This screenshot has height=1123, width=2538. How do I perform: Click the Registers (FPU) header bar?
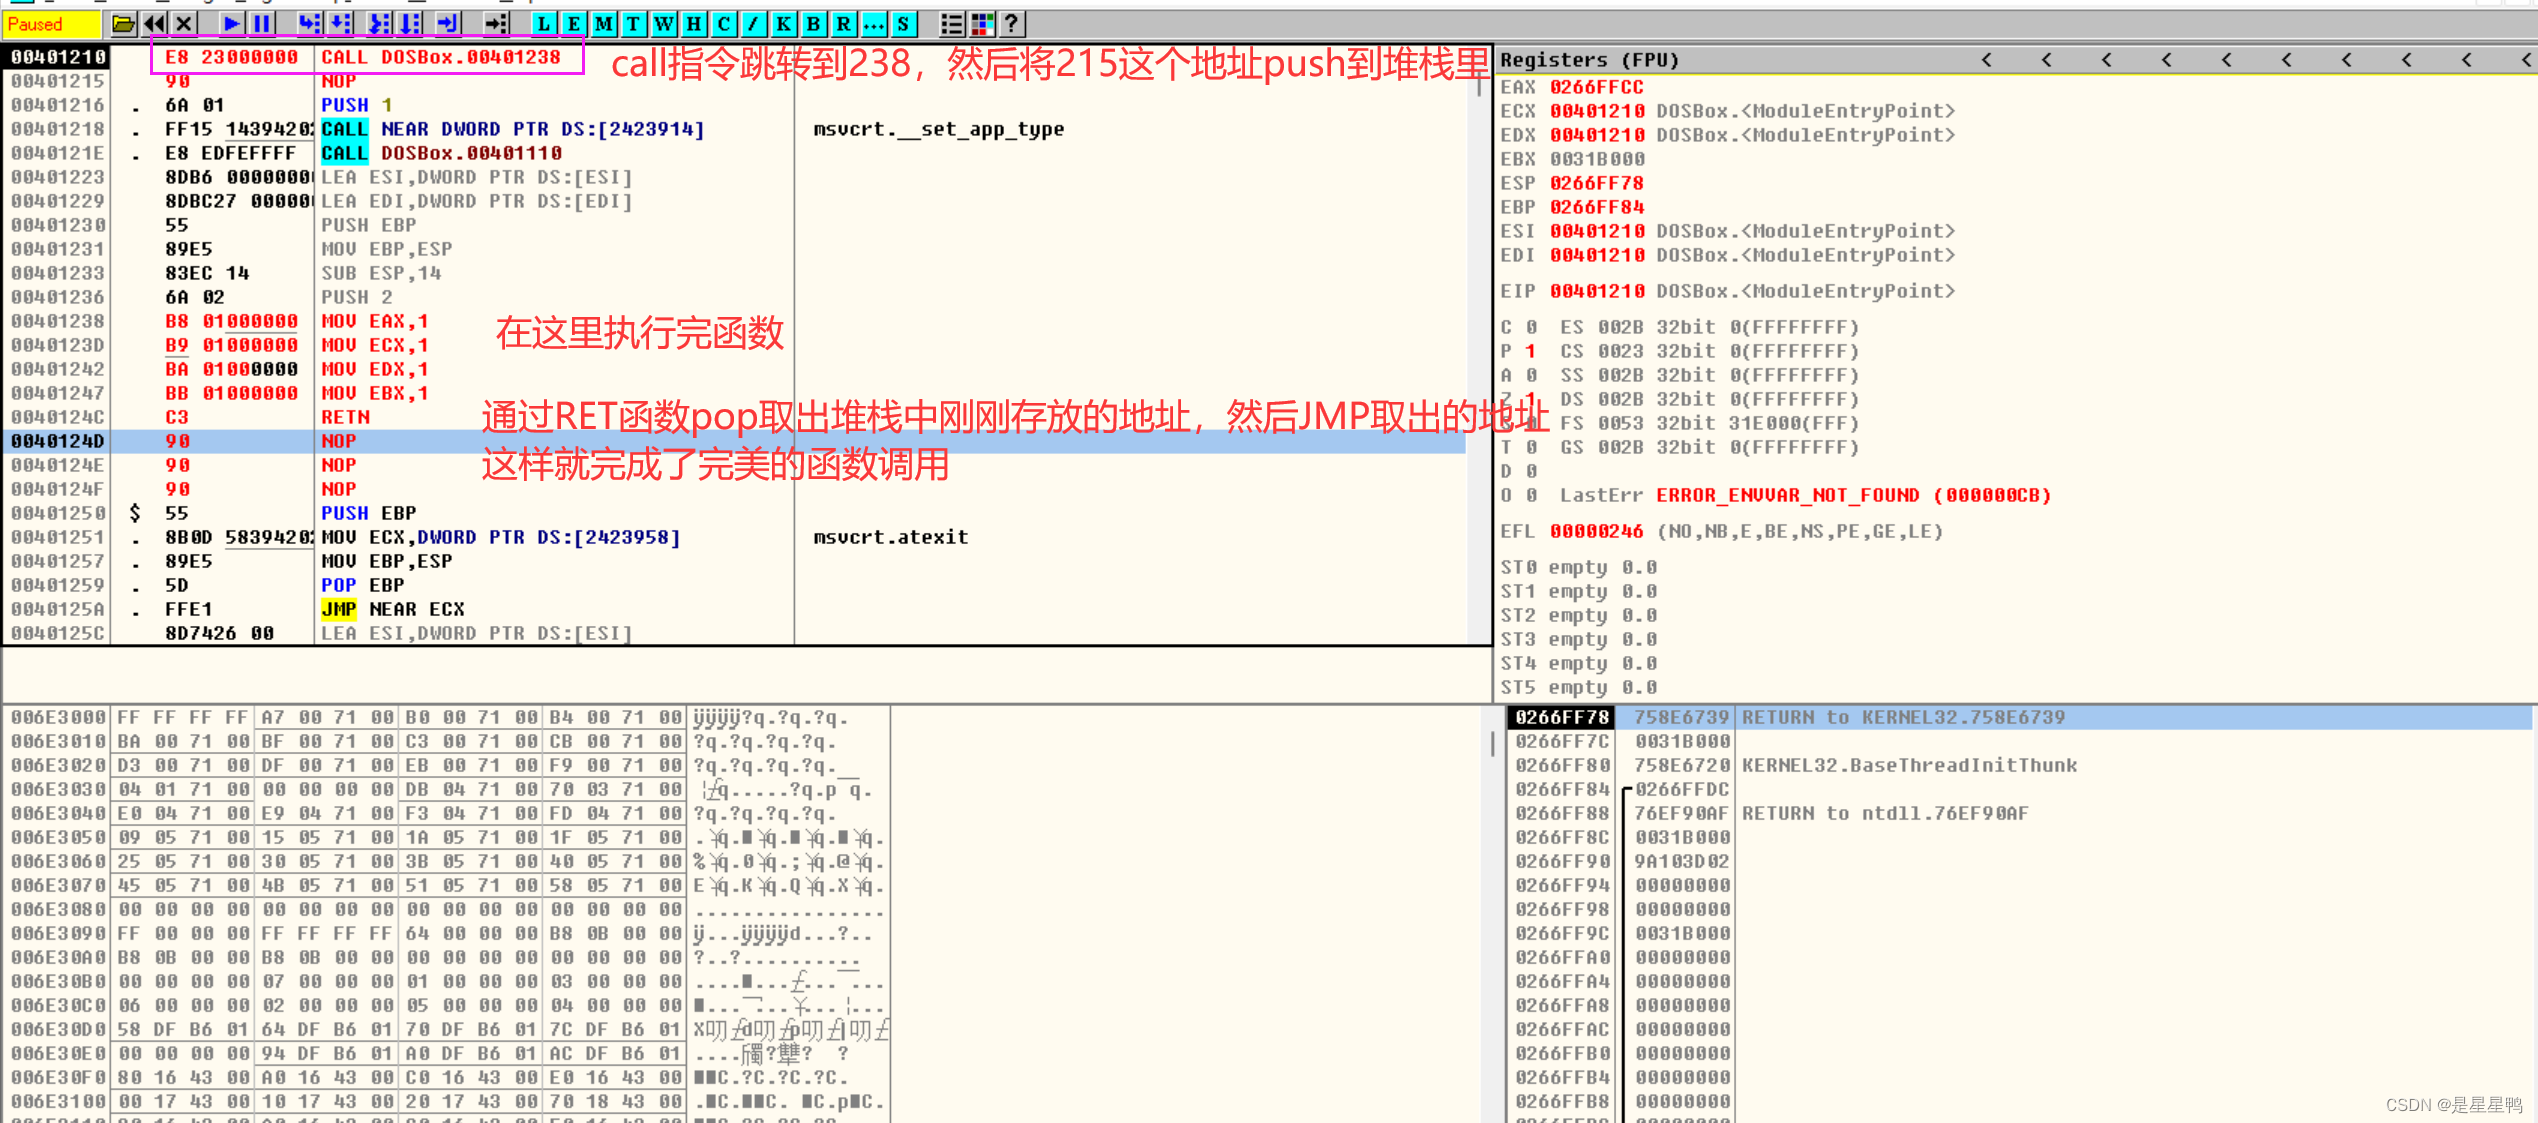tap(2015, 60)
